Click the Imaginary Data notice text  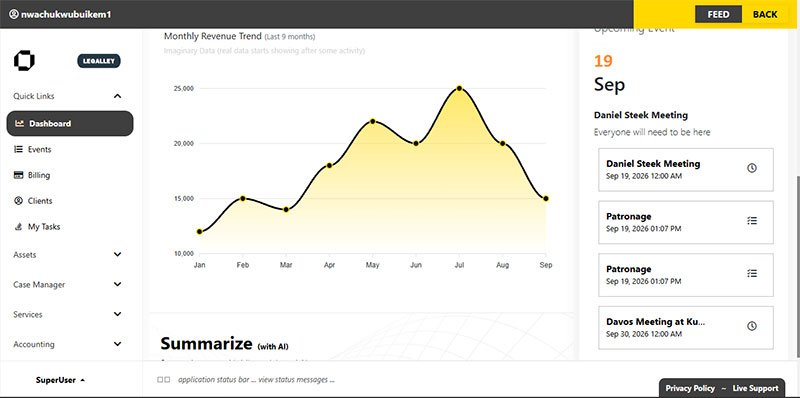coord(264,51)
